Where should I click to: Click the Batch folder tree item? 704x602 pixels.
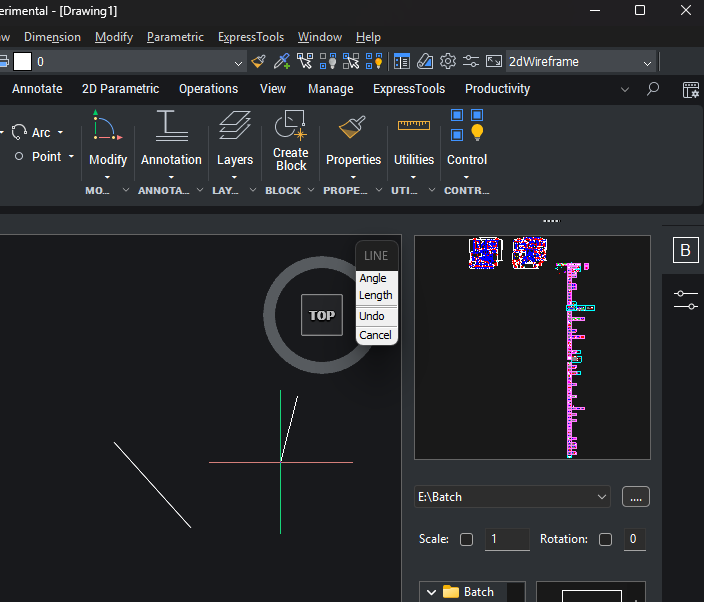pyautogui.click(x=479, y=592)
